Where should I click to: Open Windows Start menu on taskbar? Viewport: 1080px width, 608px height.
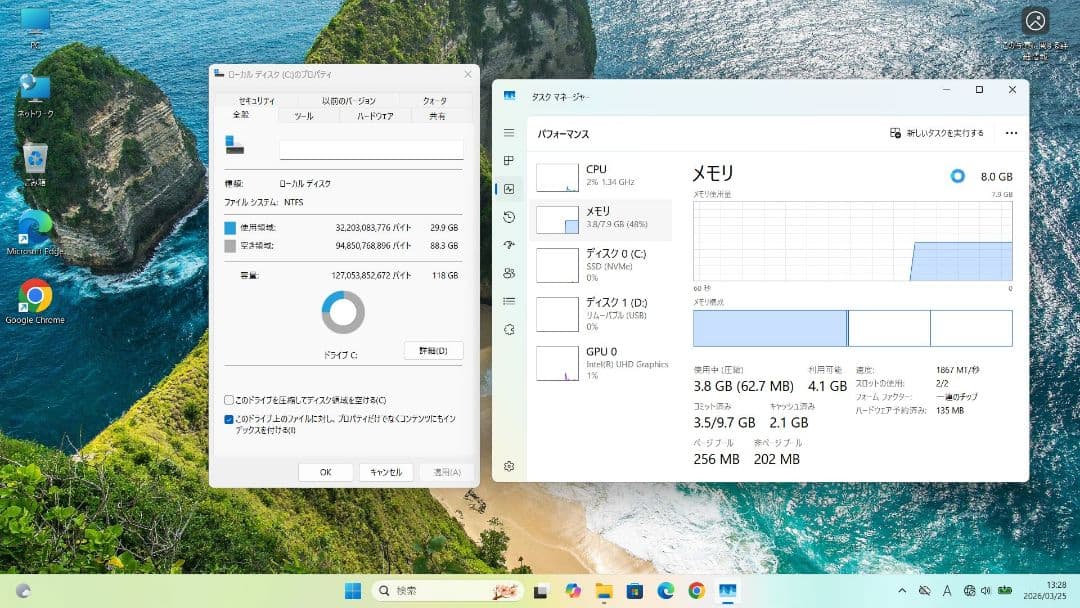353,591
